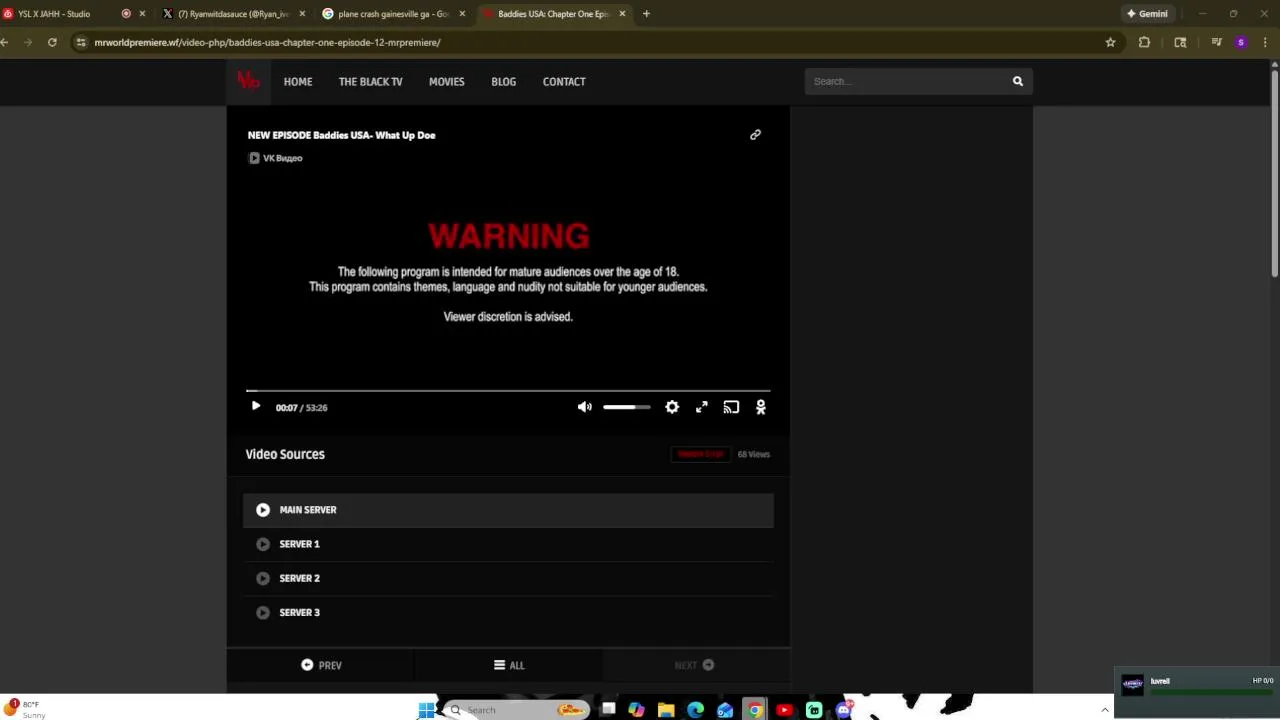Screen dimensions: 1280x720
Task: Open video player settings gear
Action: coord(672,407)
